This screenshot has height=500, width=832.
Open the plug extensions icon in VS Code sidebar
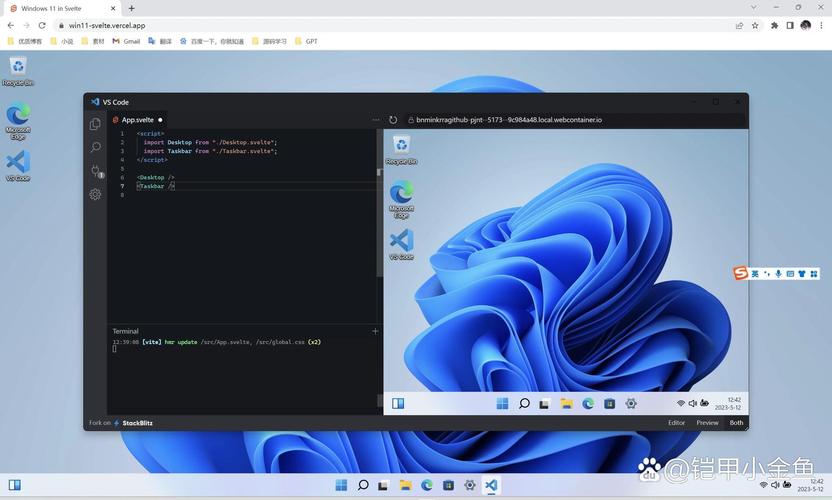click(x=96, y=171)
